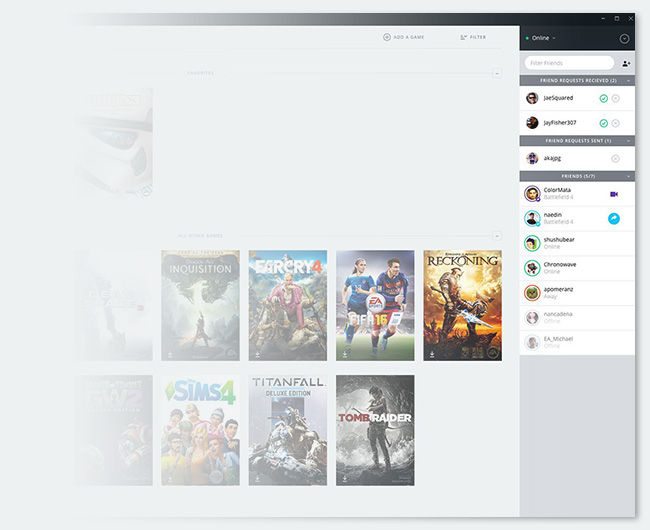Click nancadena's offline avatar
Screen dimensions: 650x530
point(532,318)
